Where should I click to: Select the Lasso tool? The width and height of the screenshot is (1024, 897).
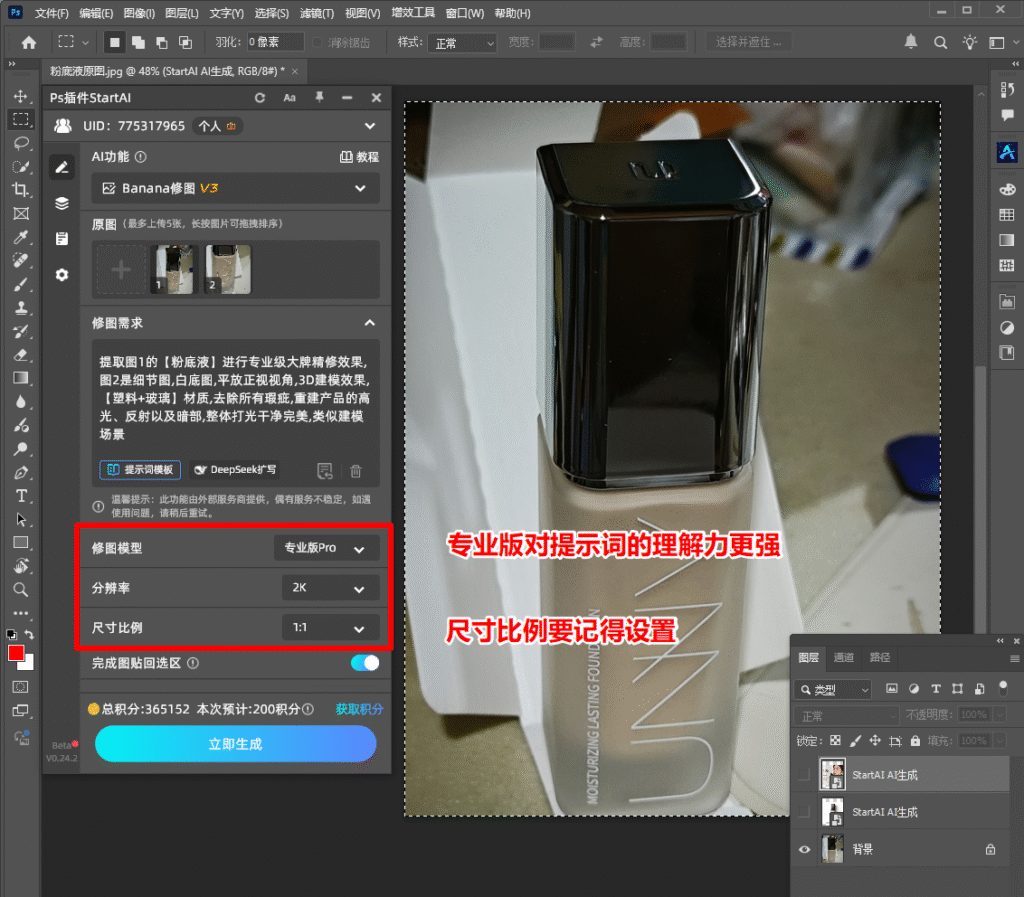click(21, 143)
